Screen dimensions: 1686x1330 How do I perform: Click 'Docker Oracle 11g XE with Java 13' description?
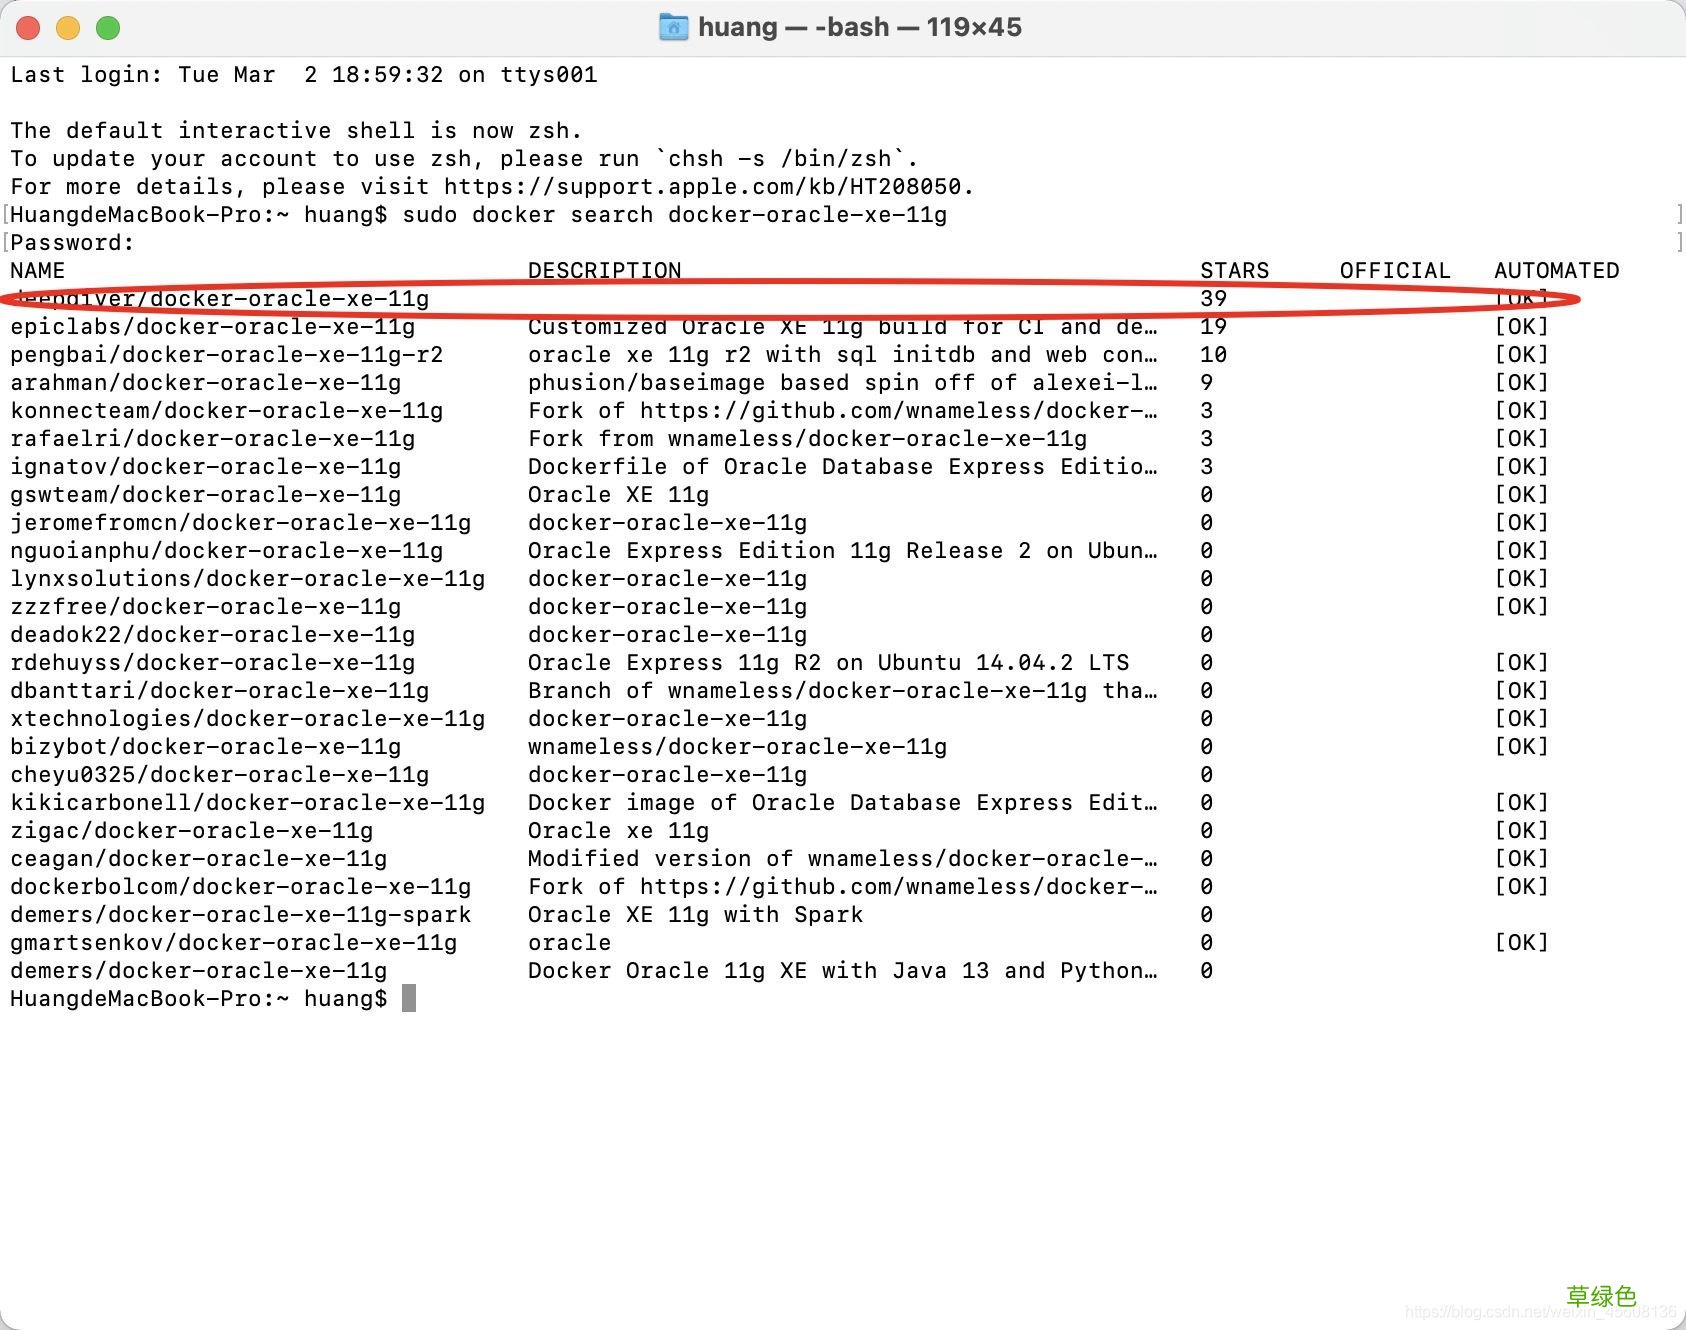(843, 971)
